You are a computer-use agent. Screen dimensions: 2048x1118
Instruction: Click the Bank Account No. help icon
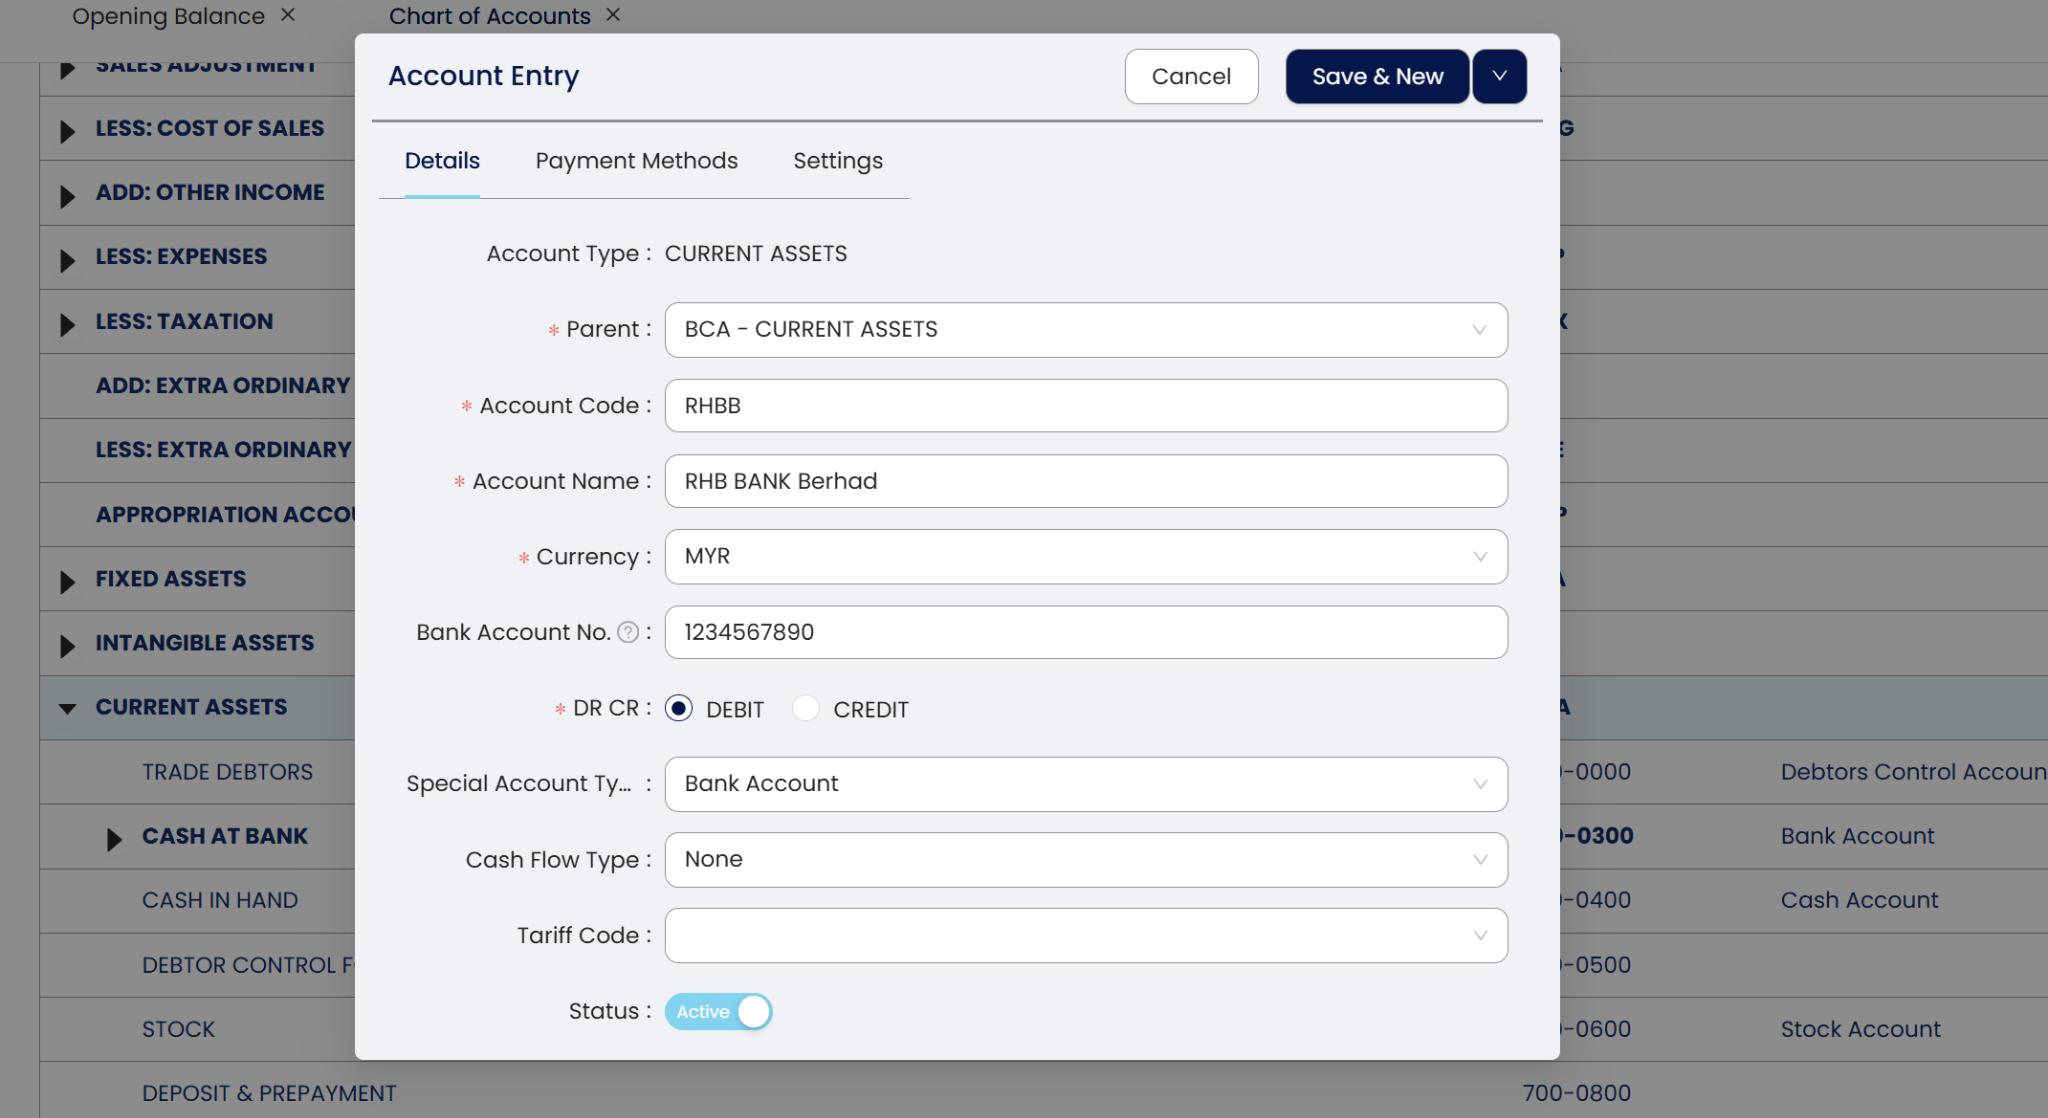click(628, 632)
